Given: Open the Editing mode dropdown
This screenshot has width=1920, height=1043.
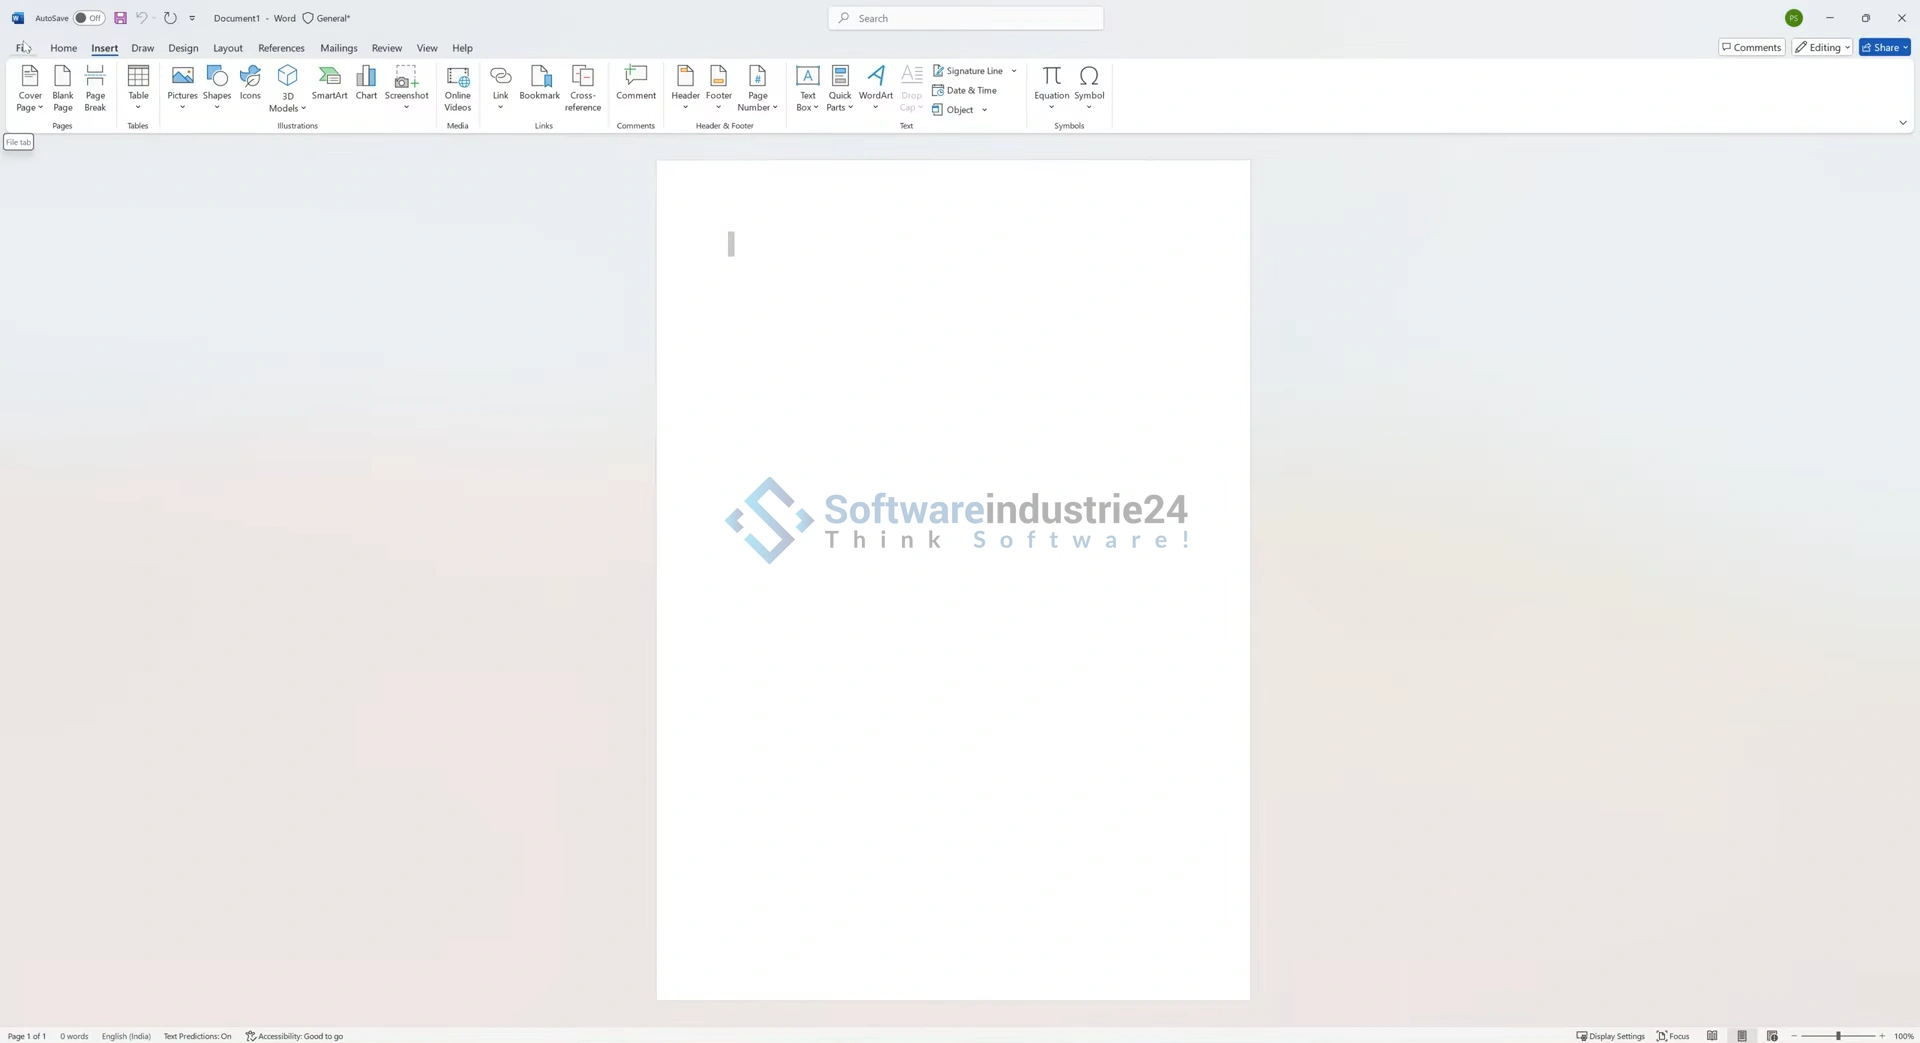Looking at the screenshot, I should pos(1823,47).
